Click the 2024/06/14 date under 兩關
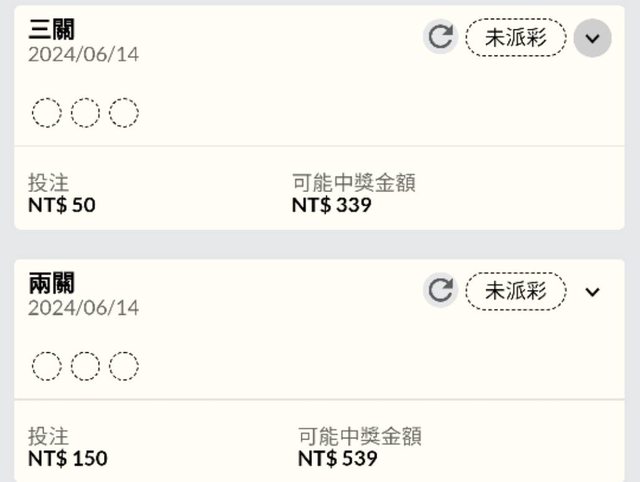 83,308
